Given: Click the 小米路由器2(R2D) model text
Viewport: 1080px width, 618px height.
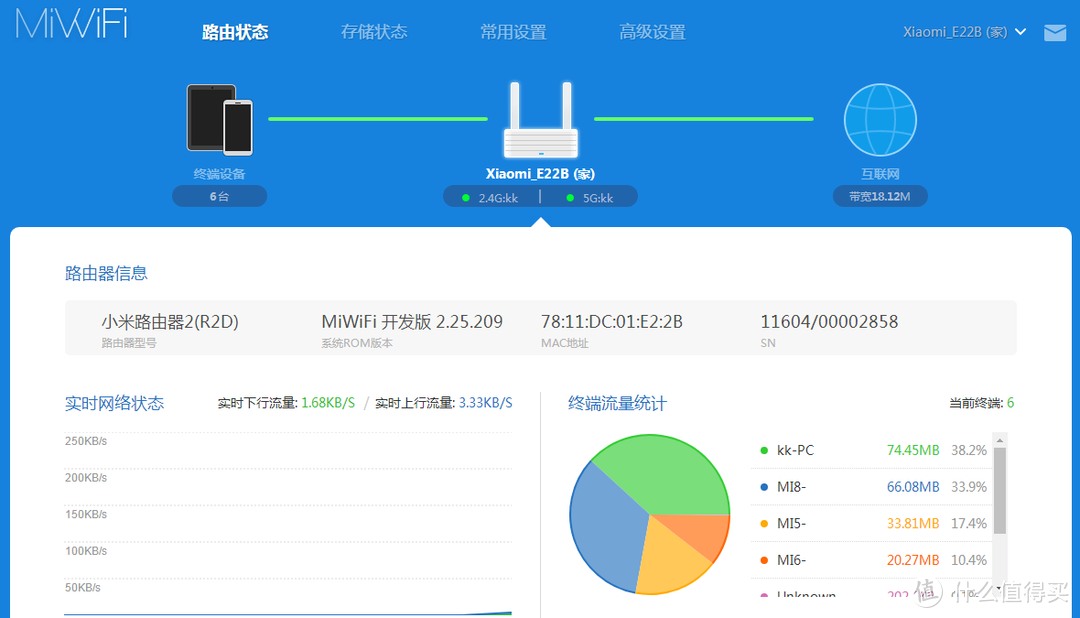Looking at the screenshot, I should click(x=169, y=322).
